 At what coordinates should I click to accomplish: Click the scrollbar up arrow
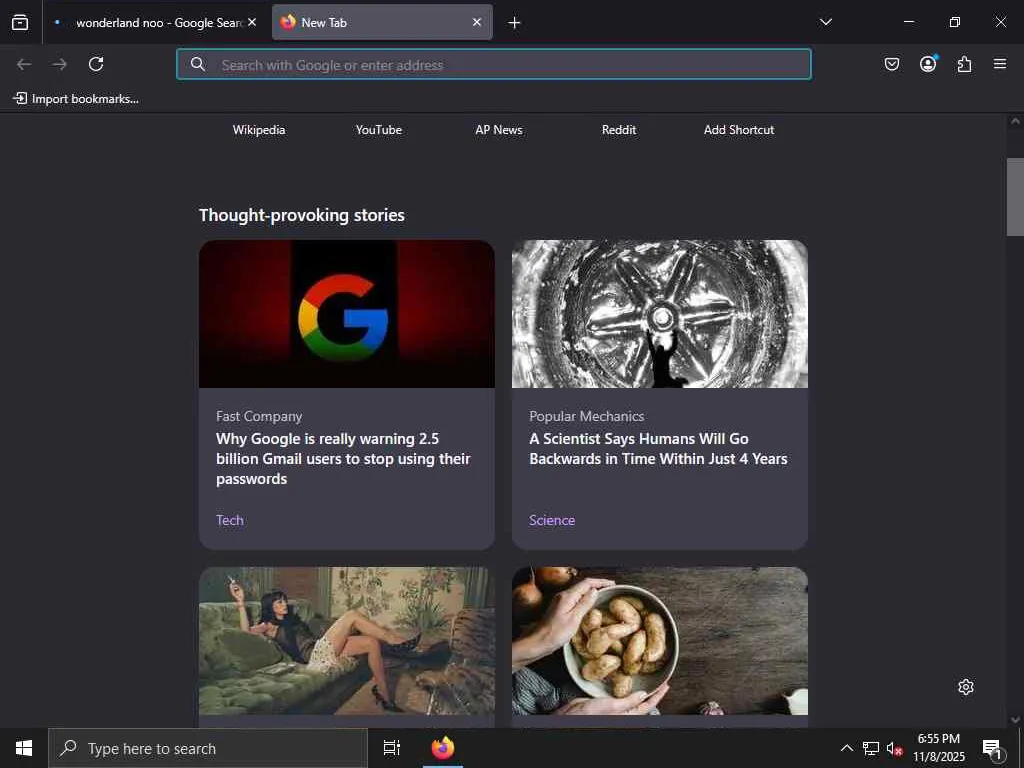click(x=1015, y=121)
